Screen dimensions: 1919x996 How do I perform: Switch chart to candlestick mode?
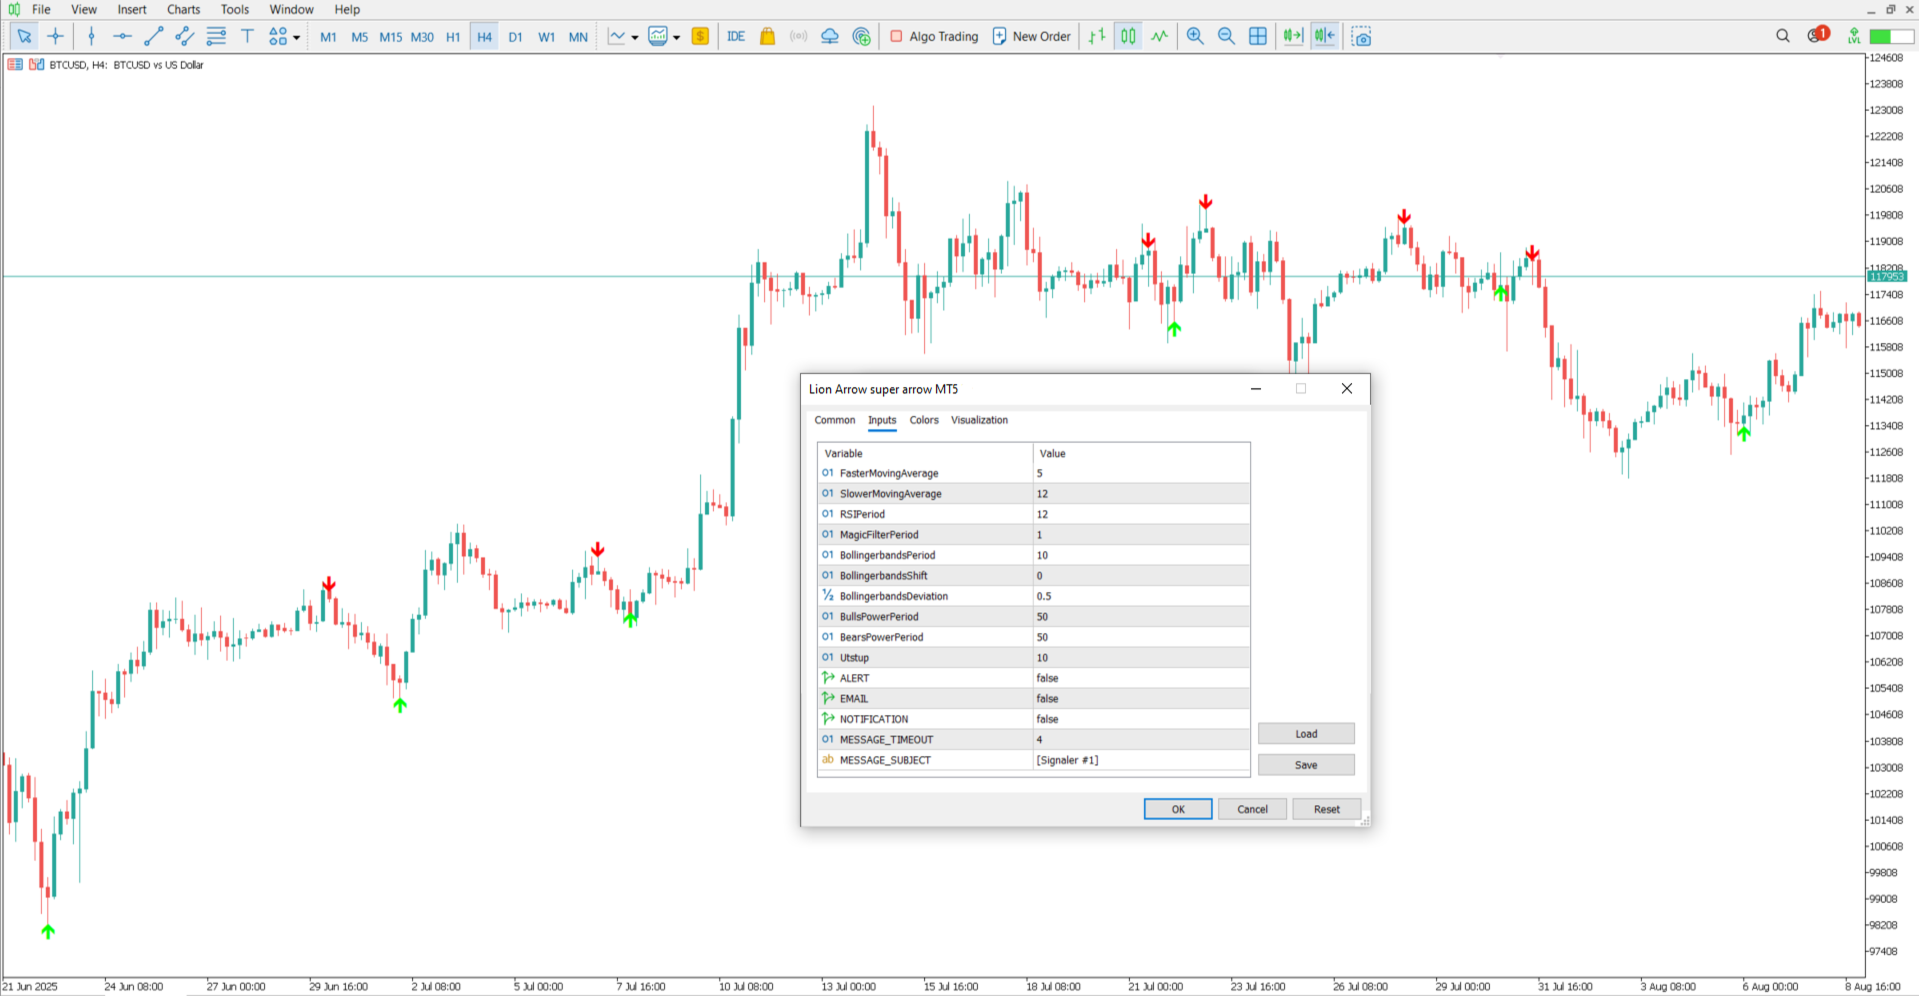coord(1127,36)
